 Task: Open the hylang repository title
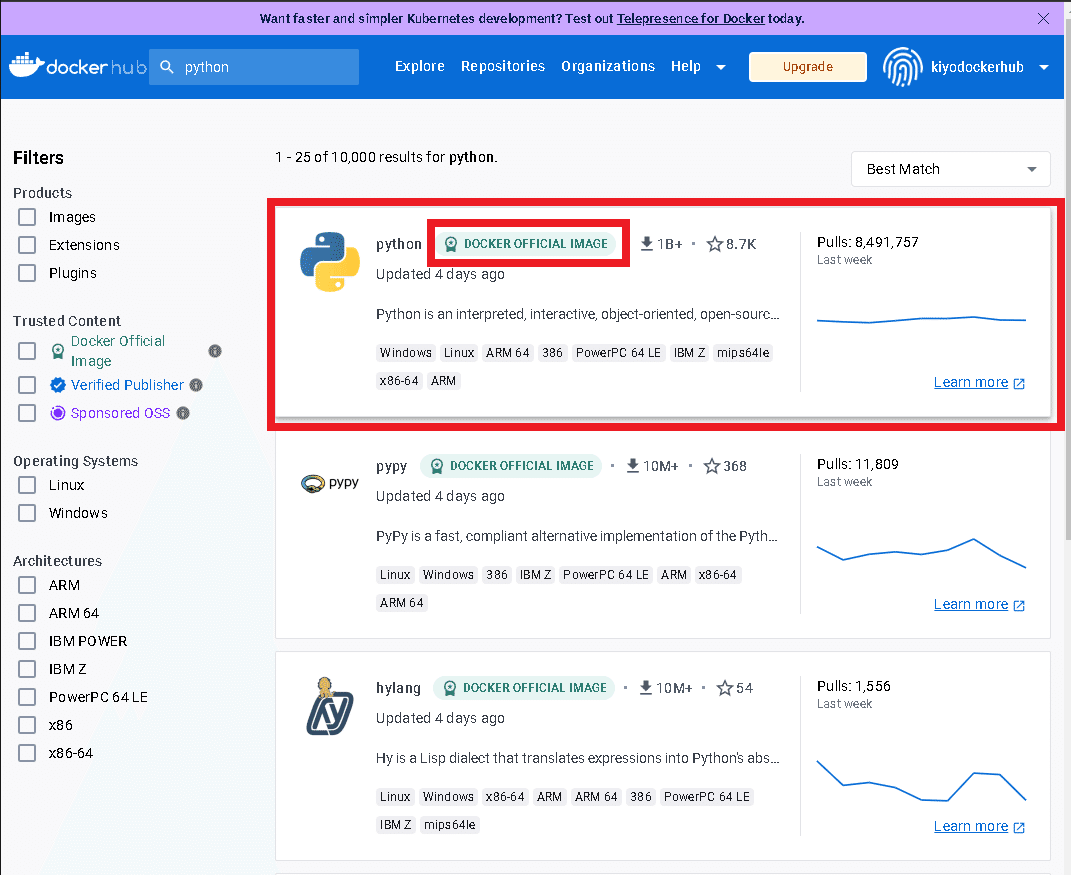coord(398,688)
